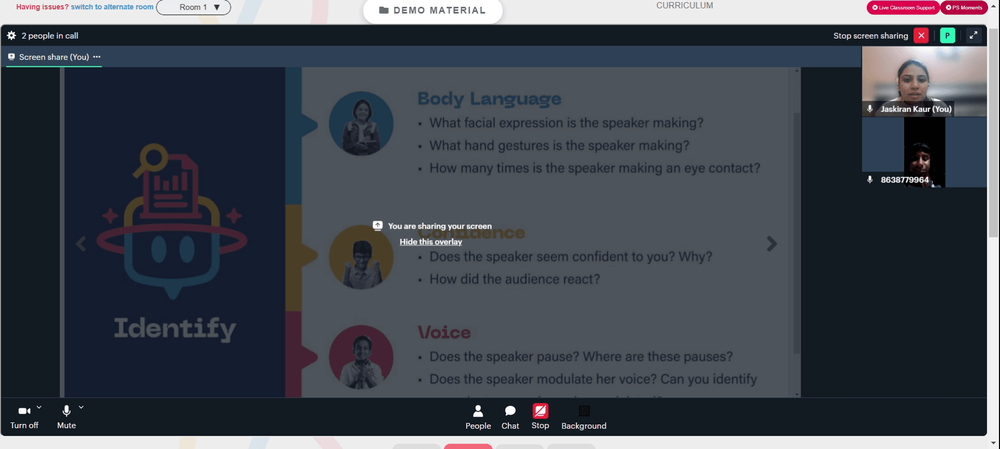Open Background effects
This screenshot has width=1000, height=449.
click(x=584, y=418)
